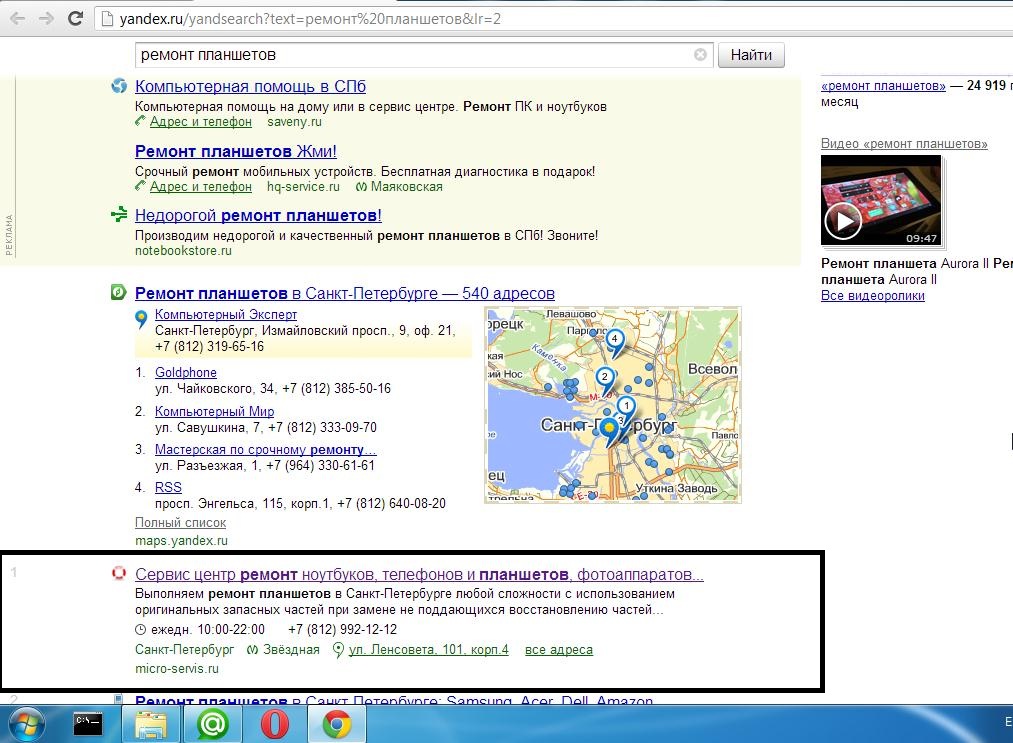1013x743 pixels.
Task: Click the maps.yandex.ru source URL
Action: 182,541
